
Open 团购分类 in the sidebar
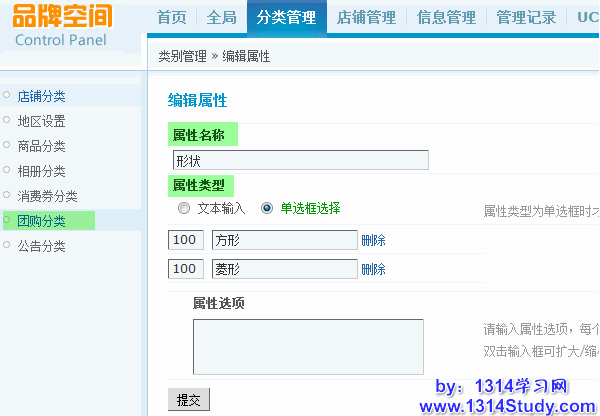tap(41, 221)
